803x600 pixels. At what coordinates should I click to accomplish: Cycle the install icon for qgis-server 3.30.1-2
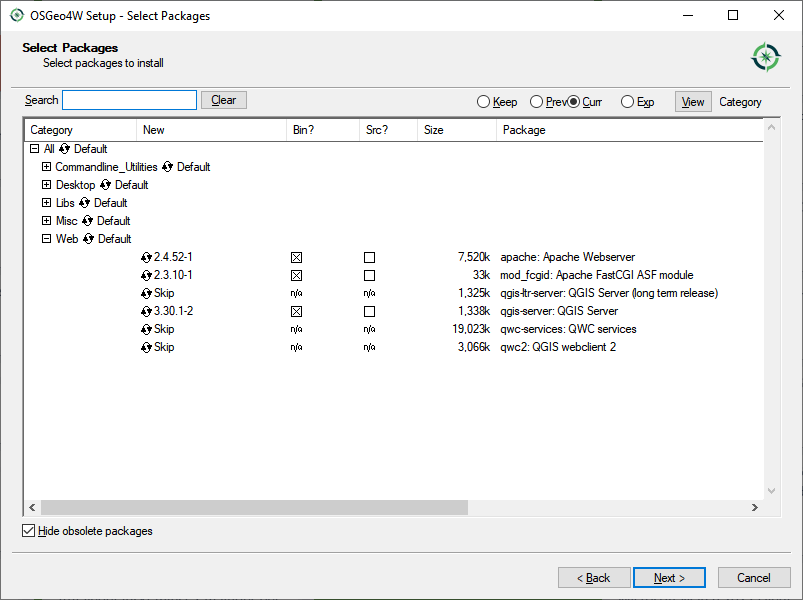click(x=147, y=311)
